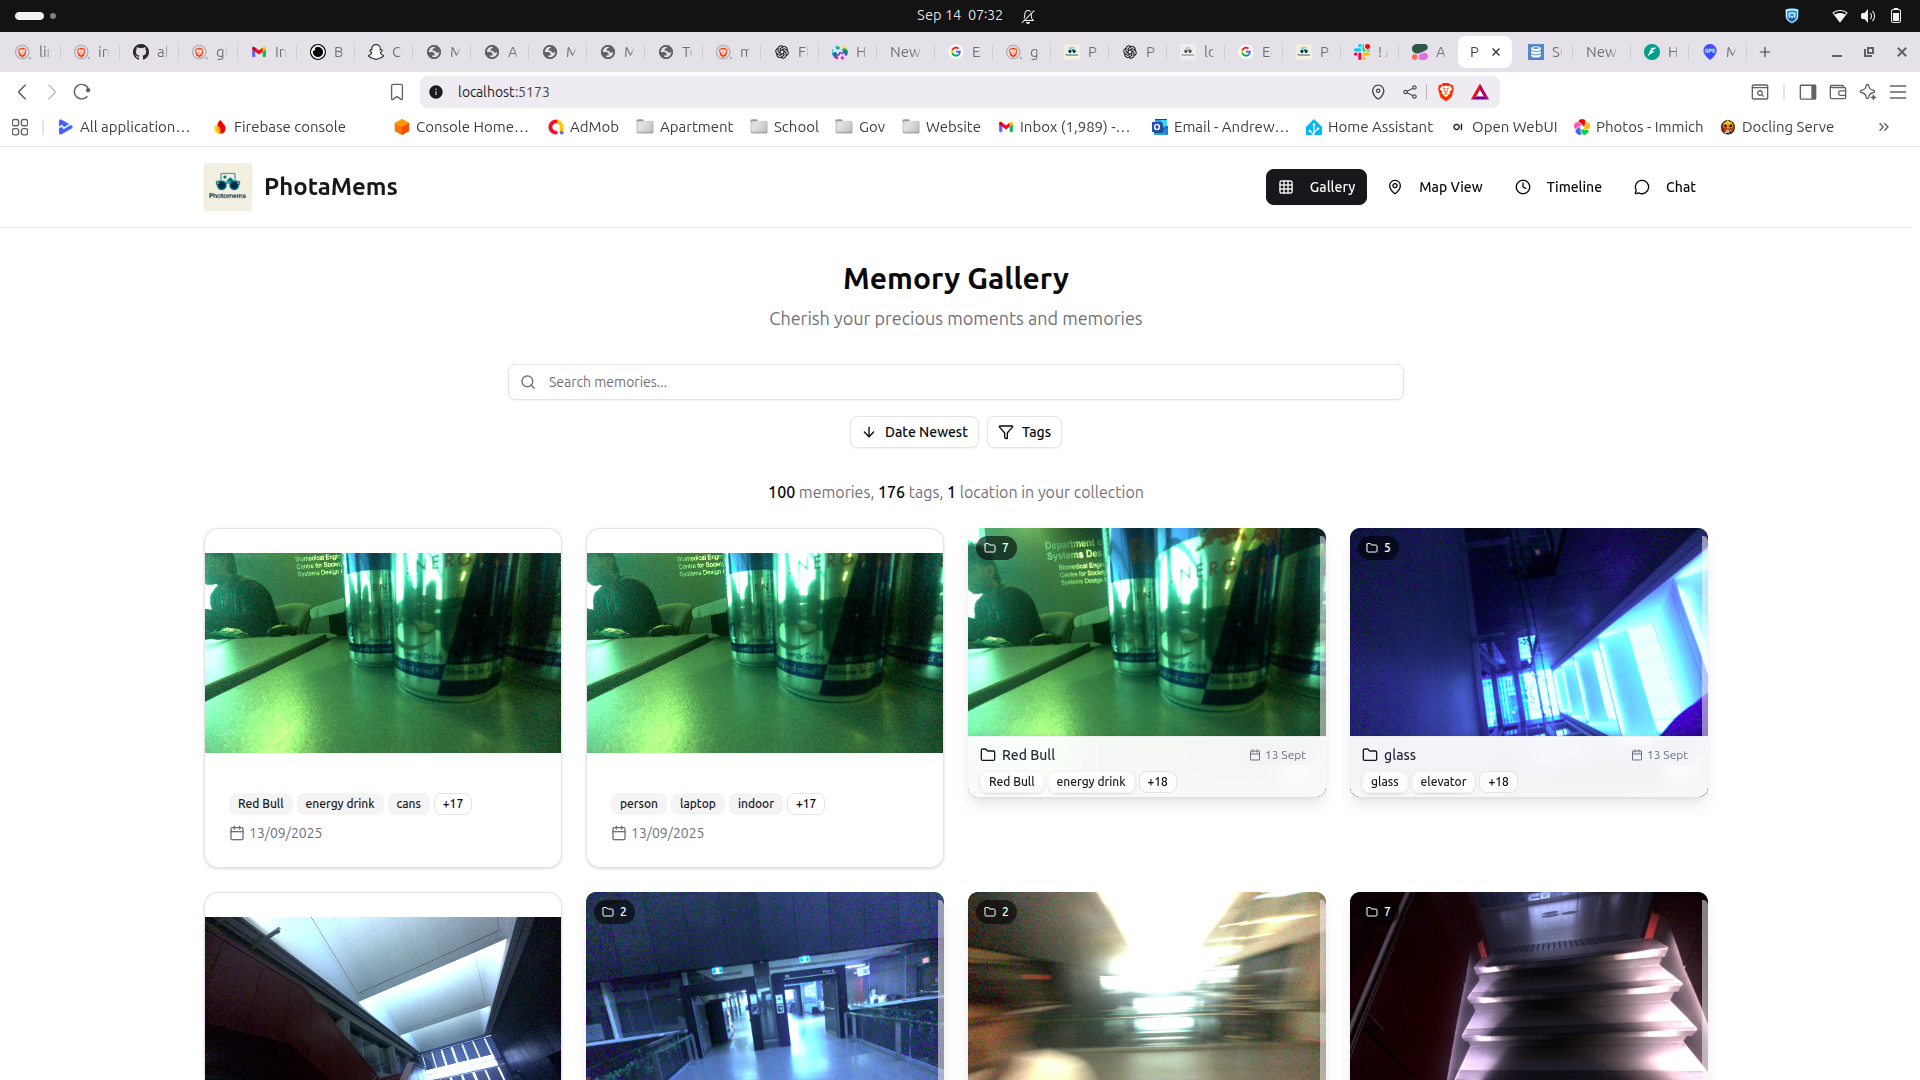Open the Timeline view
The width and height of the screenshot is (1920, 1080).
(x=1559, y=187)
